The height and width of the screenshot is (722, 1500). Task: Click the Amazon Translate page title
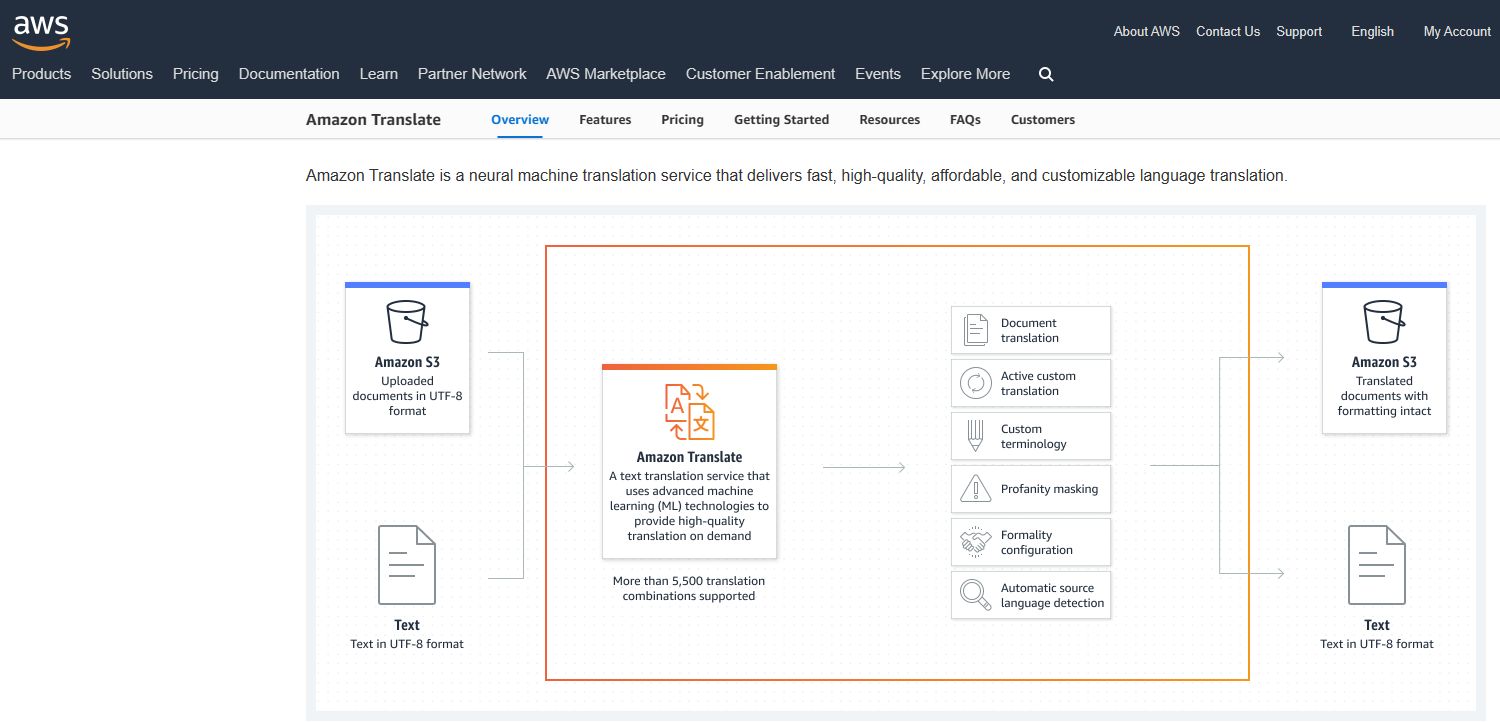pyautogui.click(x=373, y=119)
